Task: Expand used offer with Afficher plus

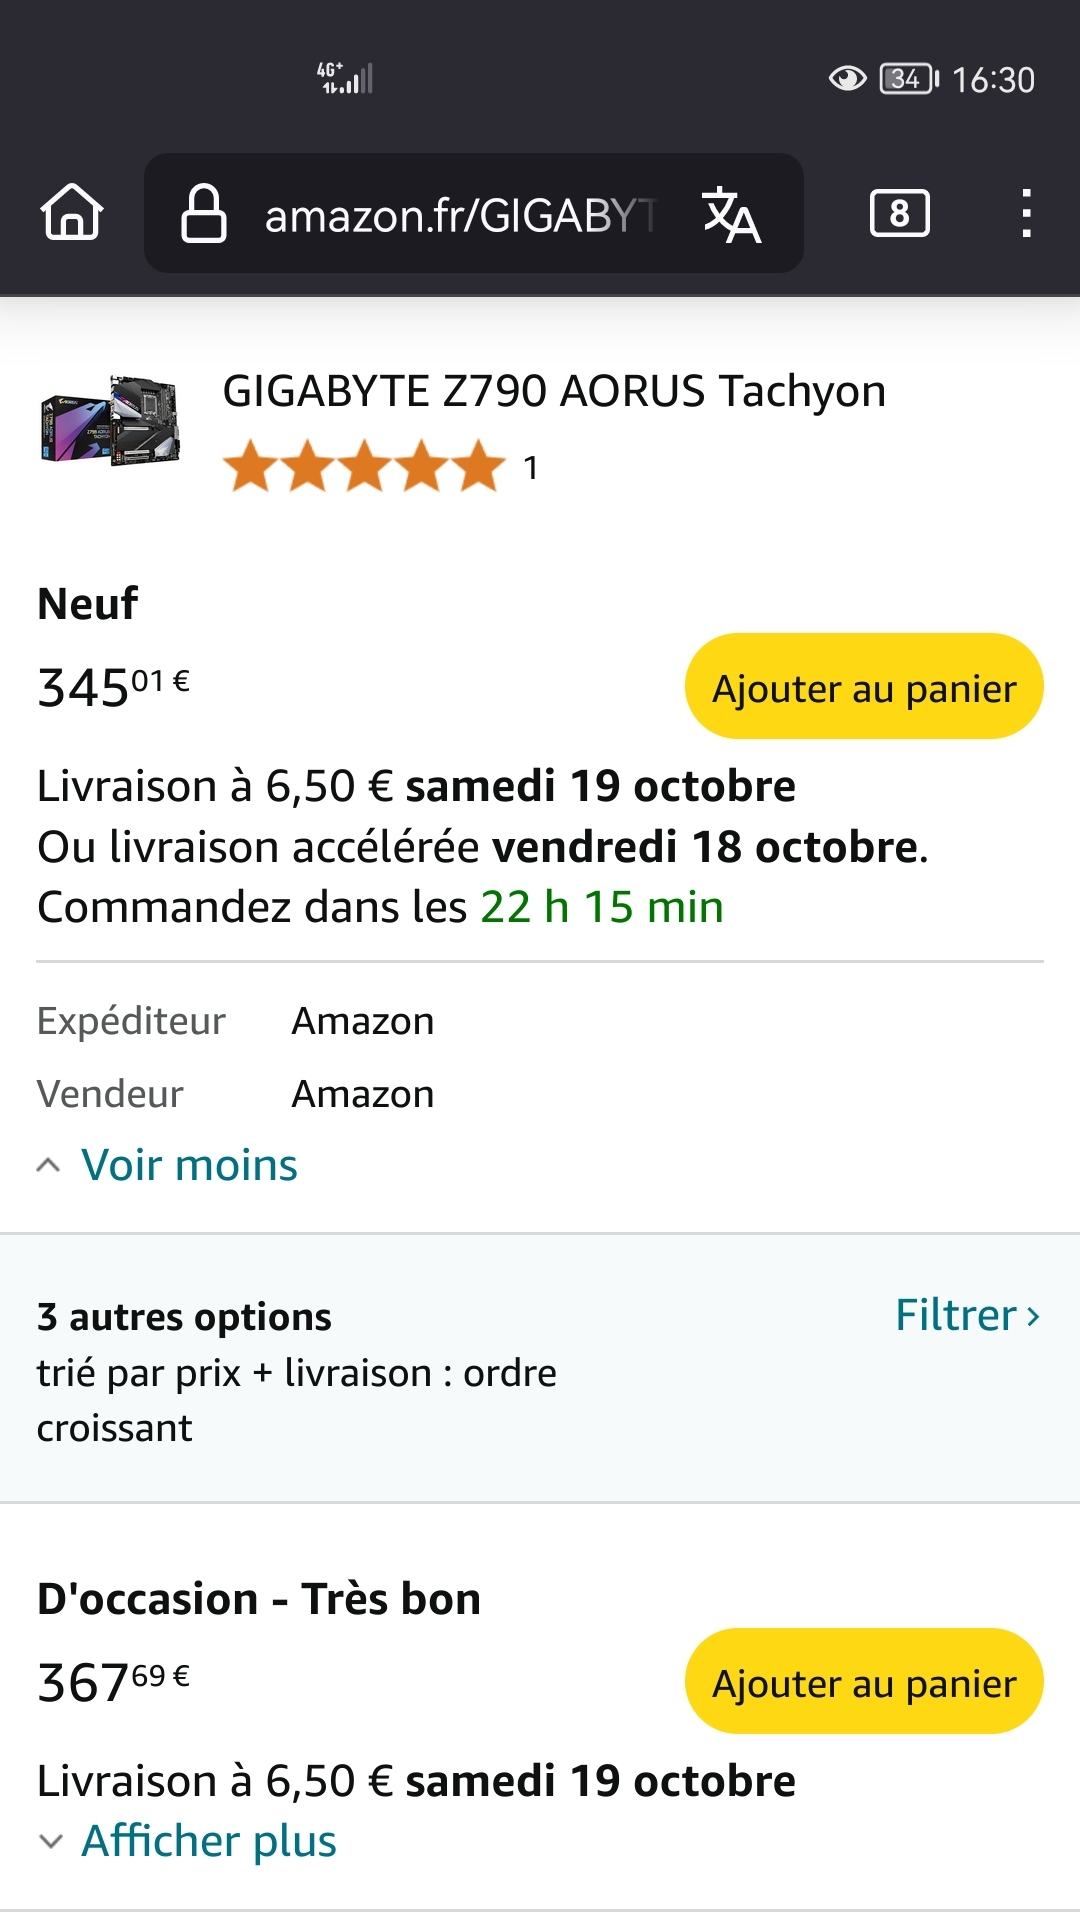Action: [208, 1840]
